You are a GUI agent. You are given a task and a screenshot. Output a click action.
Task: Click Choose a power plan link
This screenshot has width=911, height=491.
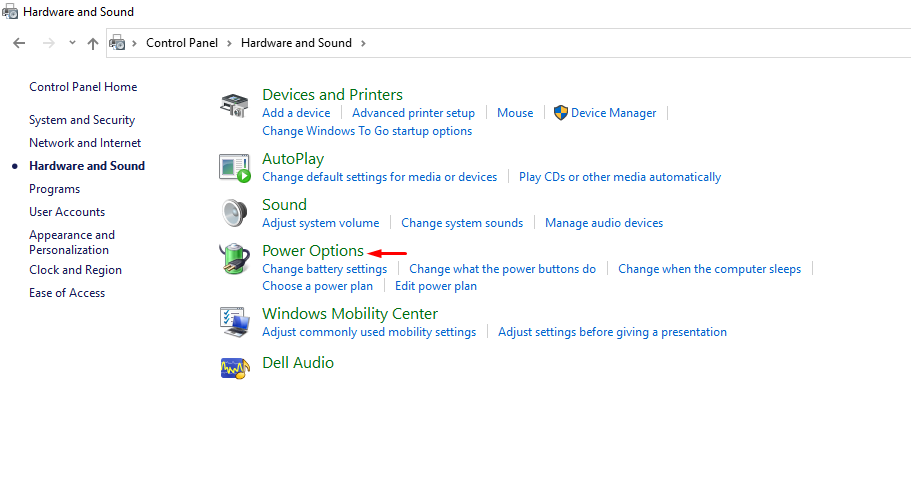click(317, 286)
